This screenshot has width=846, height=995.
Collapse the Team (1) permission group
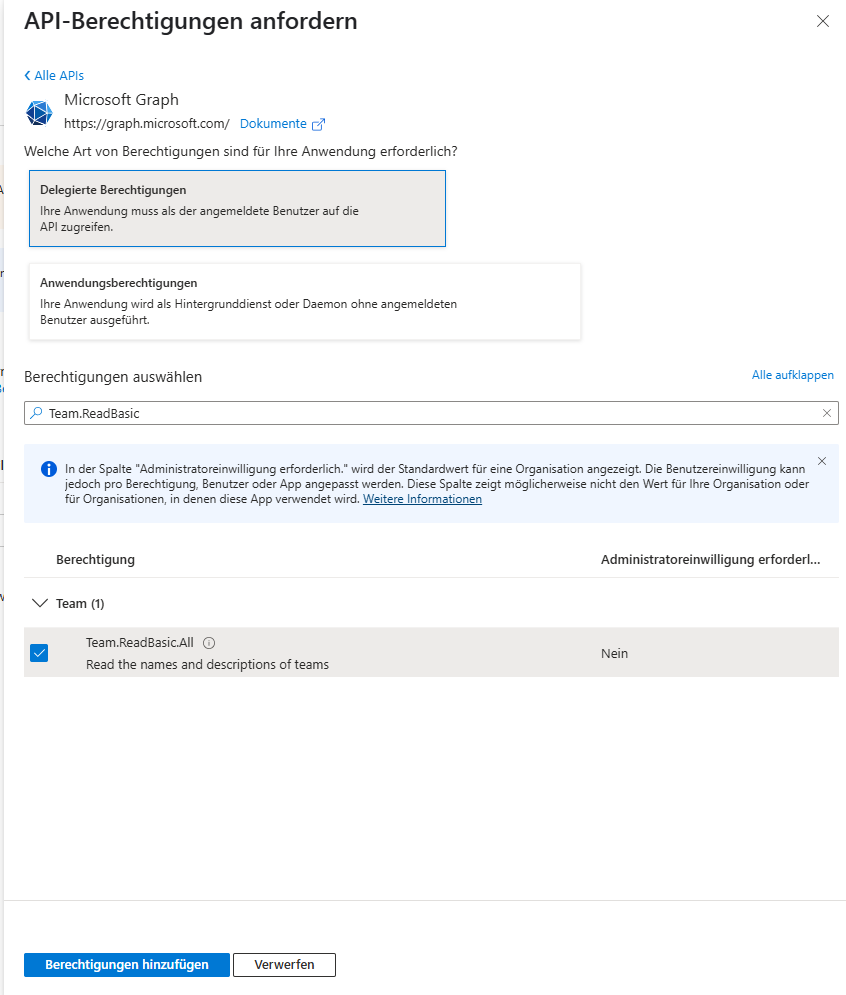[40, 603]
